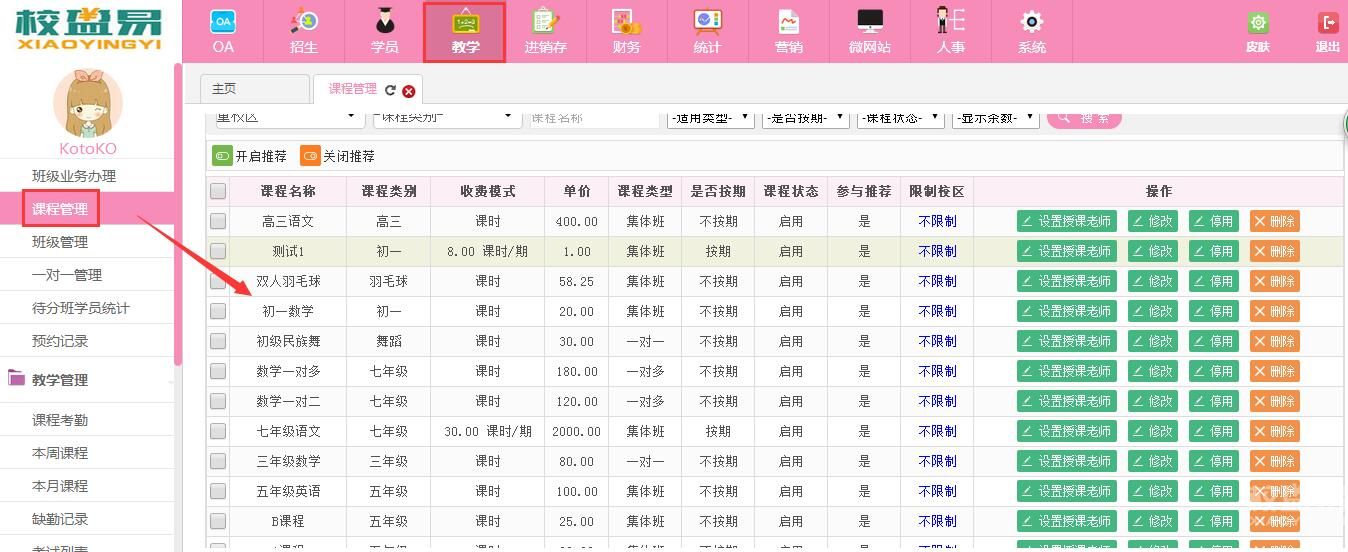Click the 关闭推荐 disable recommendation button
The height and width of the screenshot is (552, 1348).
pyautogui.click(x=338, y=156)
